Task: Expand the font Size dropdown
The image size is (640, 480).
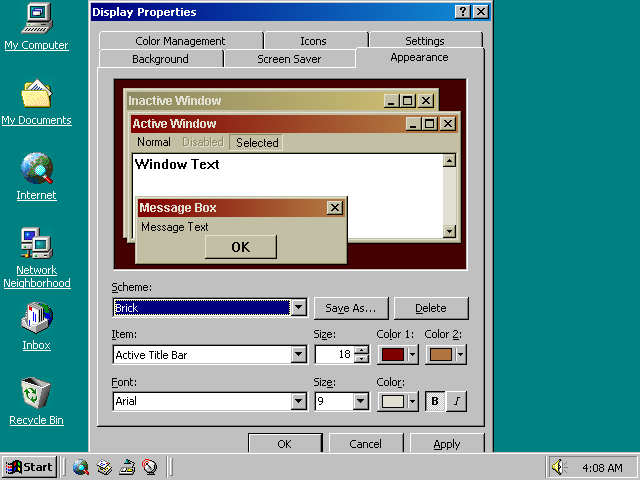Action: point(361,401)
